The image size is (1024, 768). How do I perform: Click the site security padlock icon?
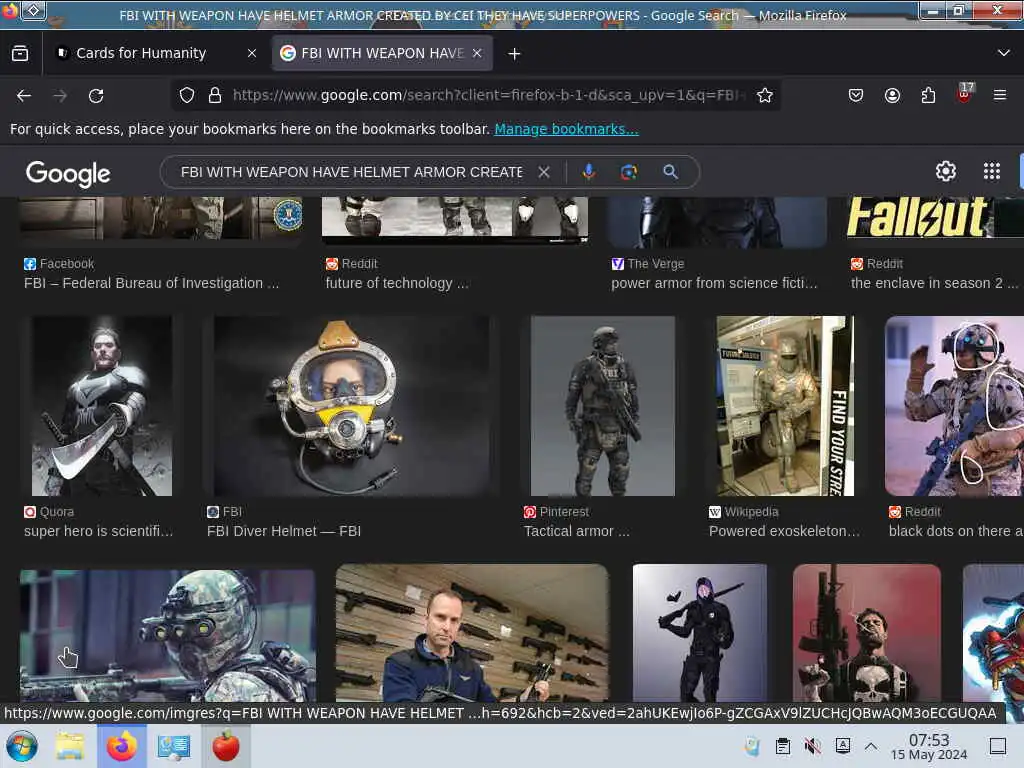pos(215,95)
